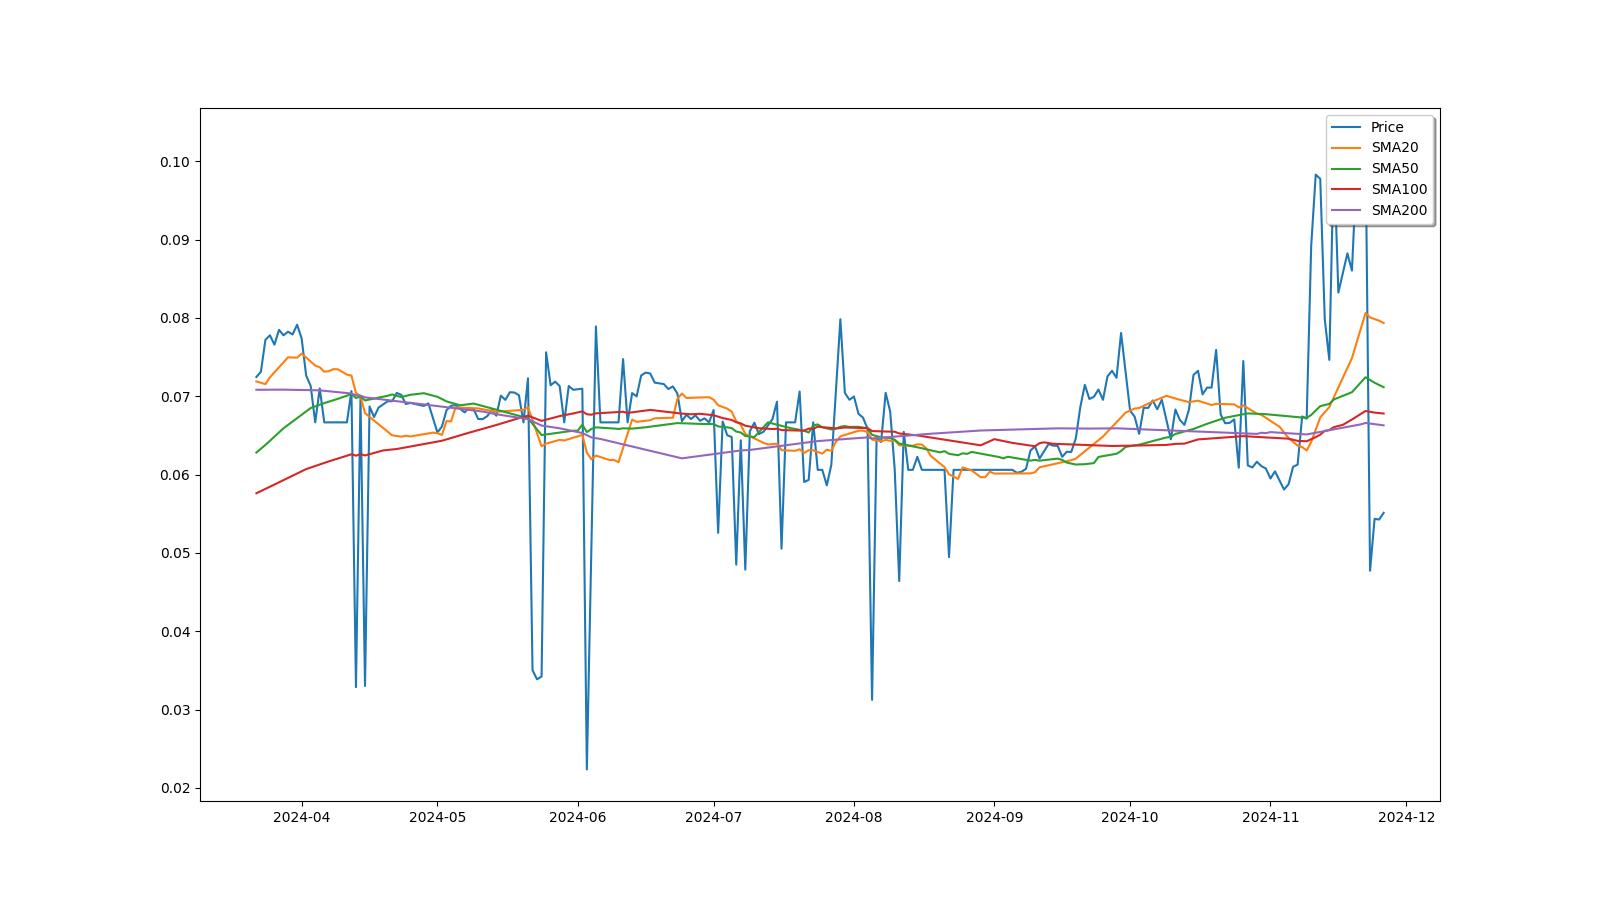This screenshot has width=1600, height=900.
Task: Click the 2024-05 x-axis label
Action: click(437, 817)
